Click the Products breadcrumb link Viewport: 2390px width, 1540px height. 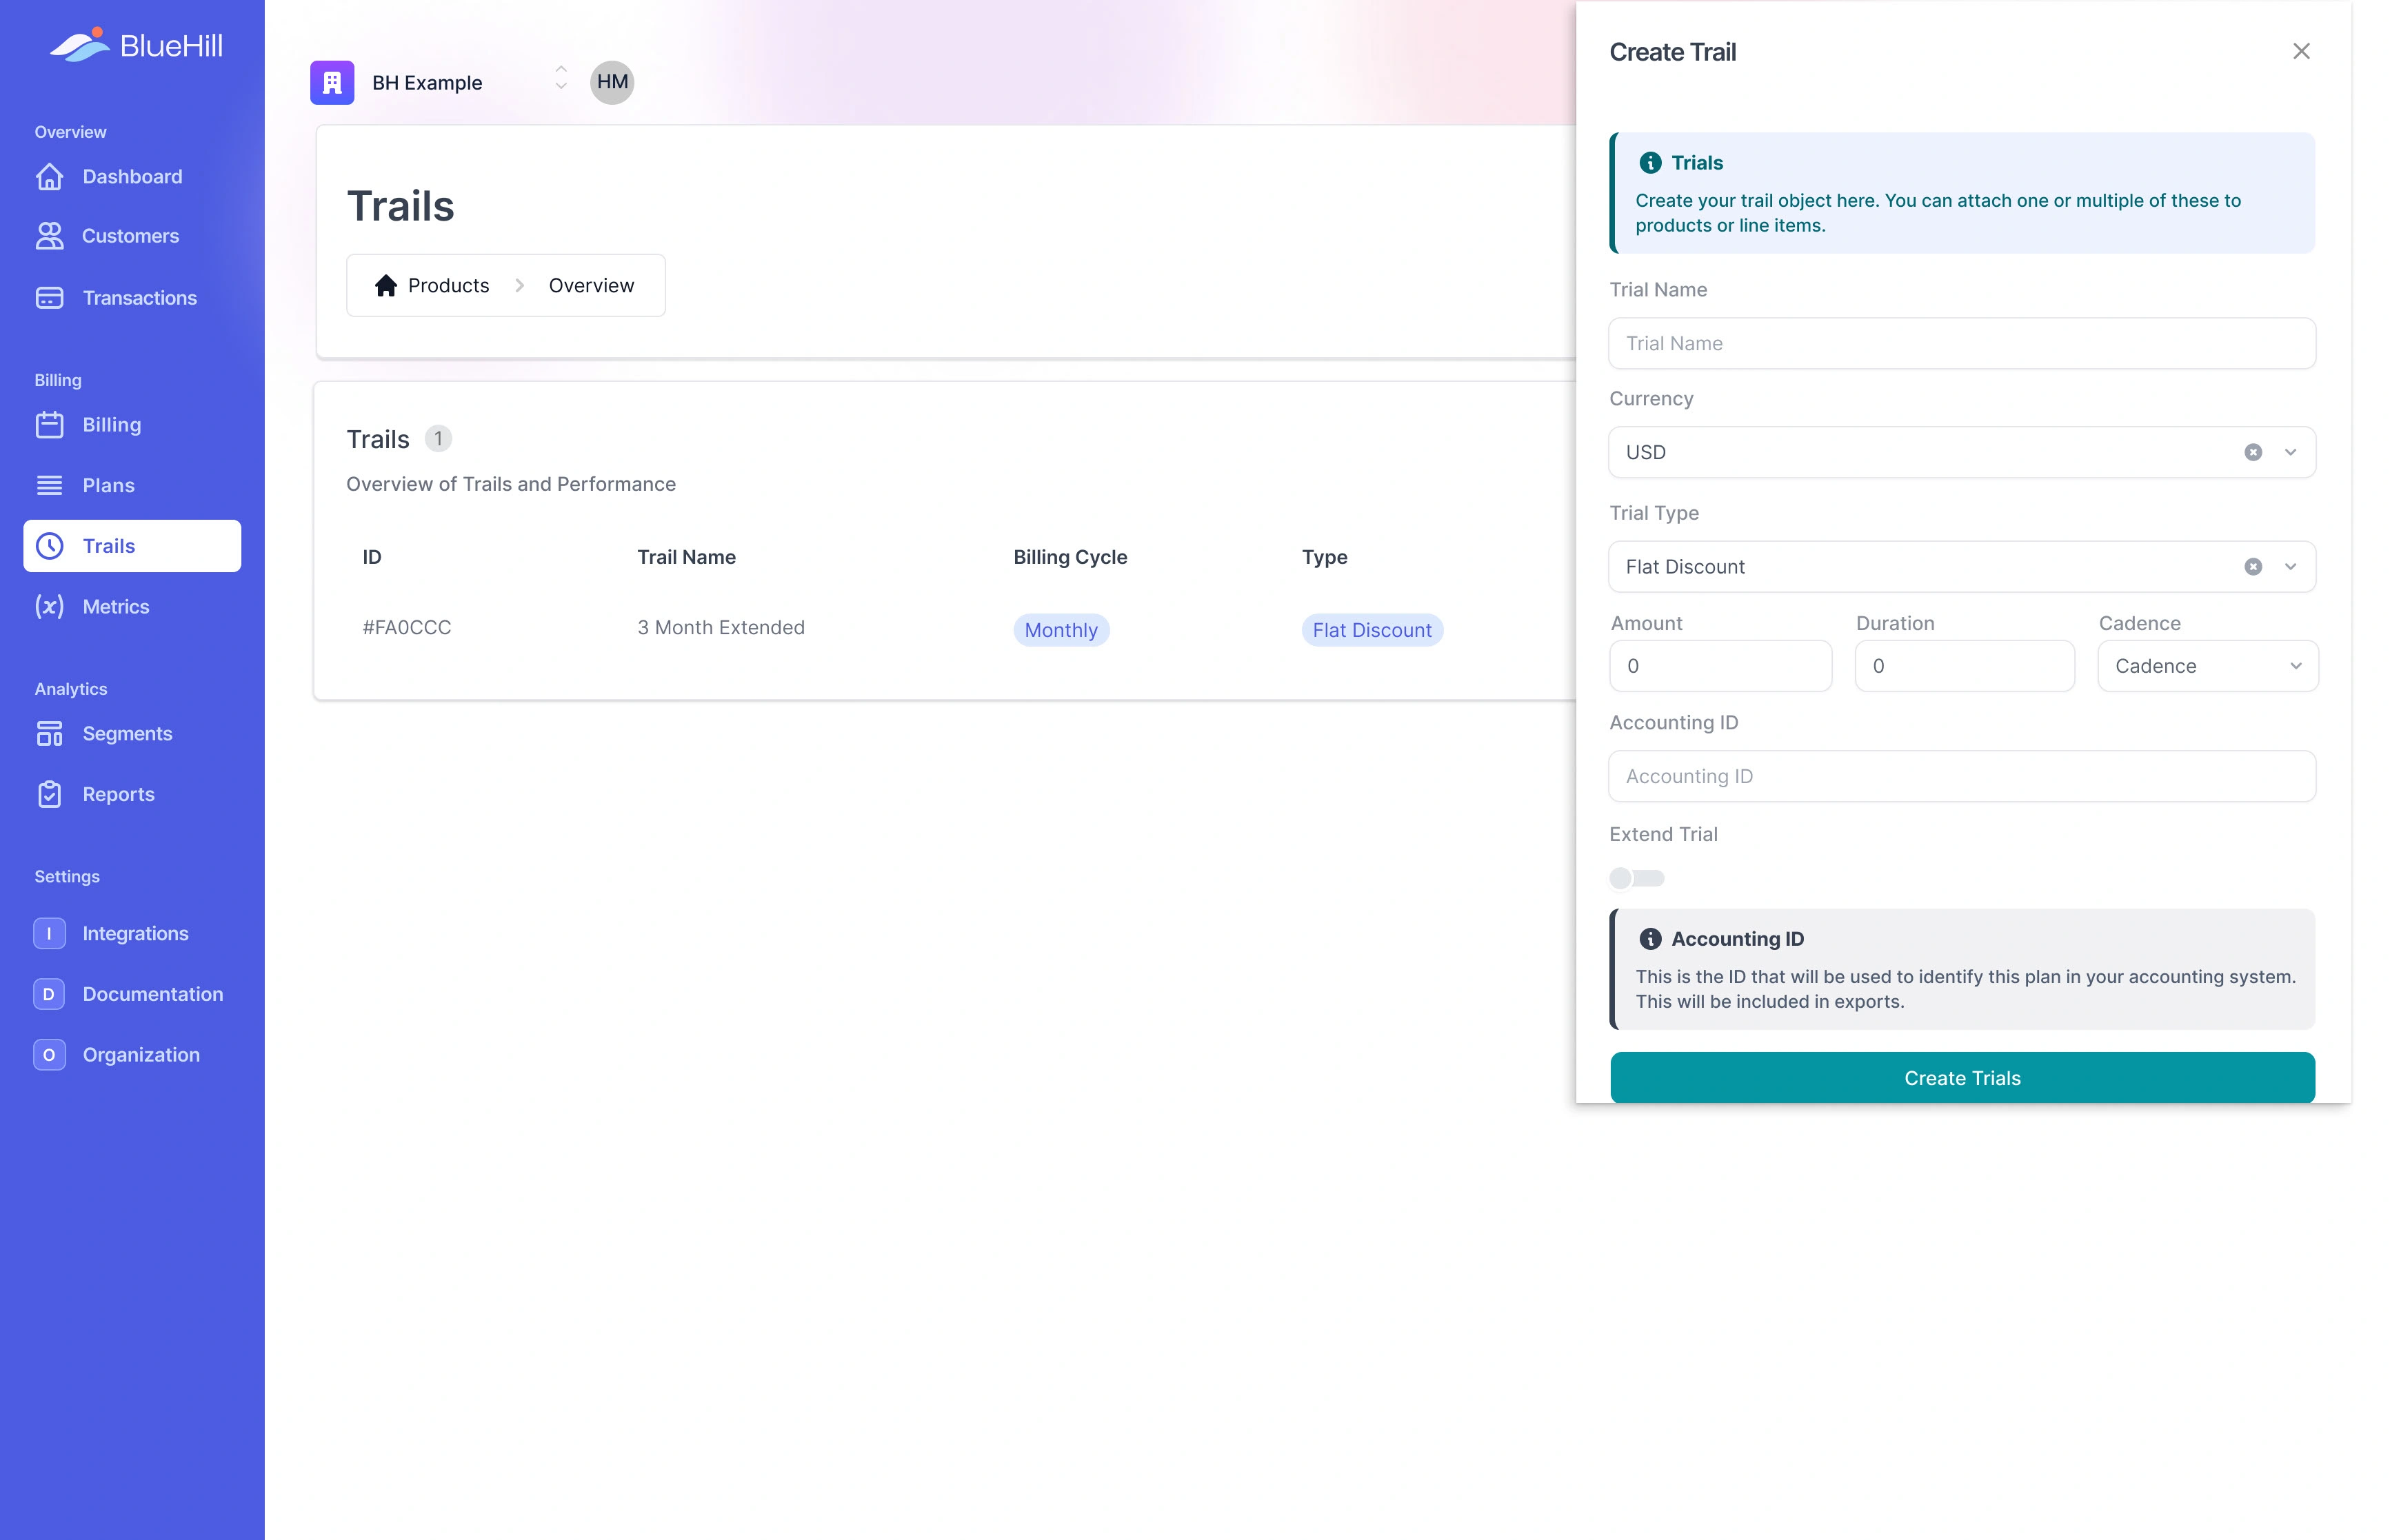click(x=448, y=286)
